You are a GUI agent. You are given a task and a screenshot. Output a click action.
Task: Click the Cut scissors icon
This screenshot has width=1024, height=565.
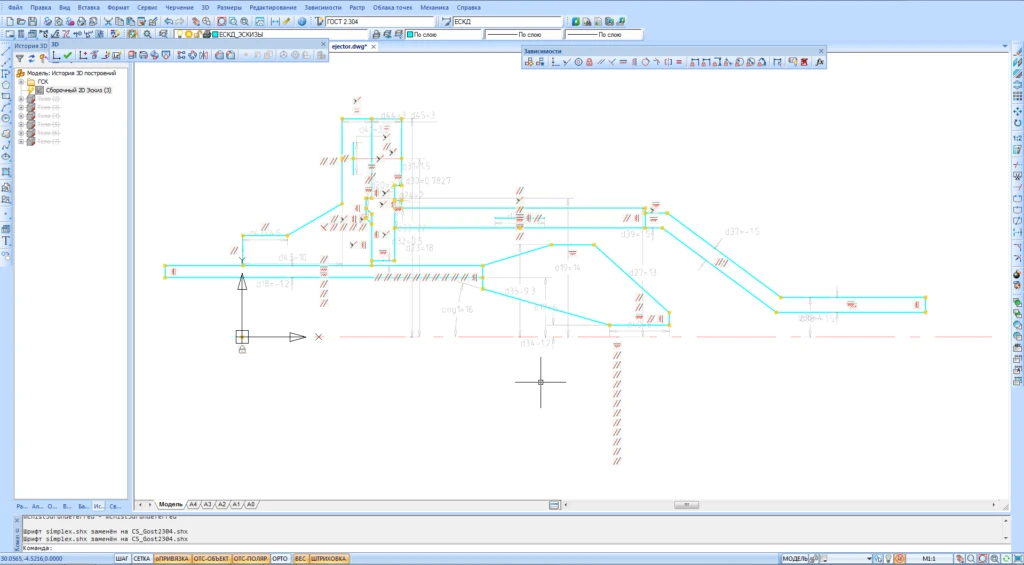tap(107, 21)
